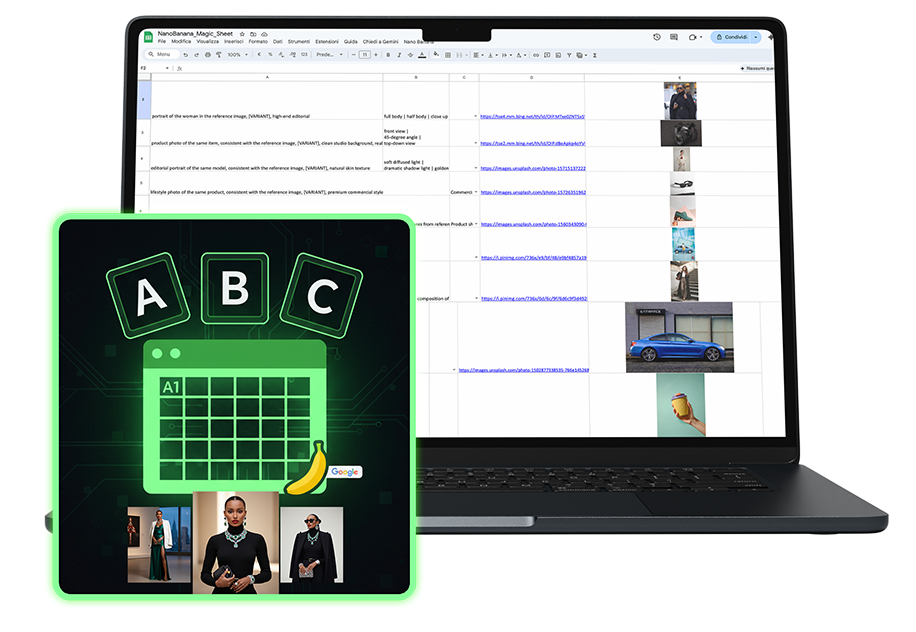Open the File menu
This screenshot has width=916, height=632.
pyautogui.click(x=162, y=41)
